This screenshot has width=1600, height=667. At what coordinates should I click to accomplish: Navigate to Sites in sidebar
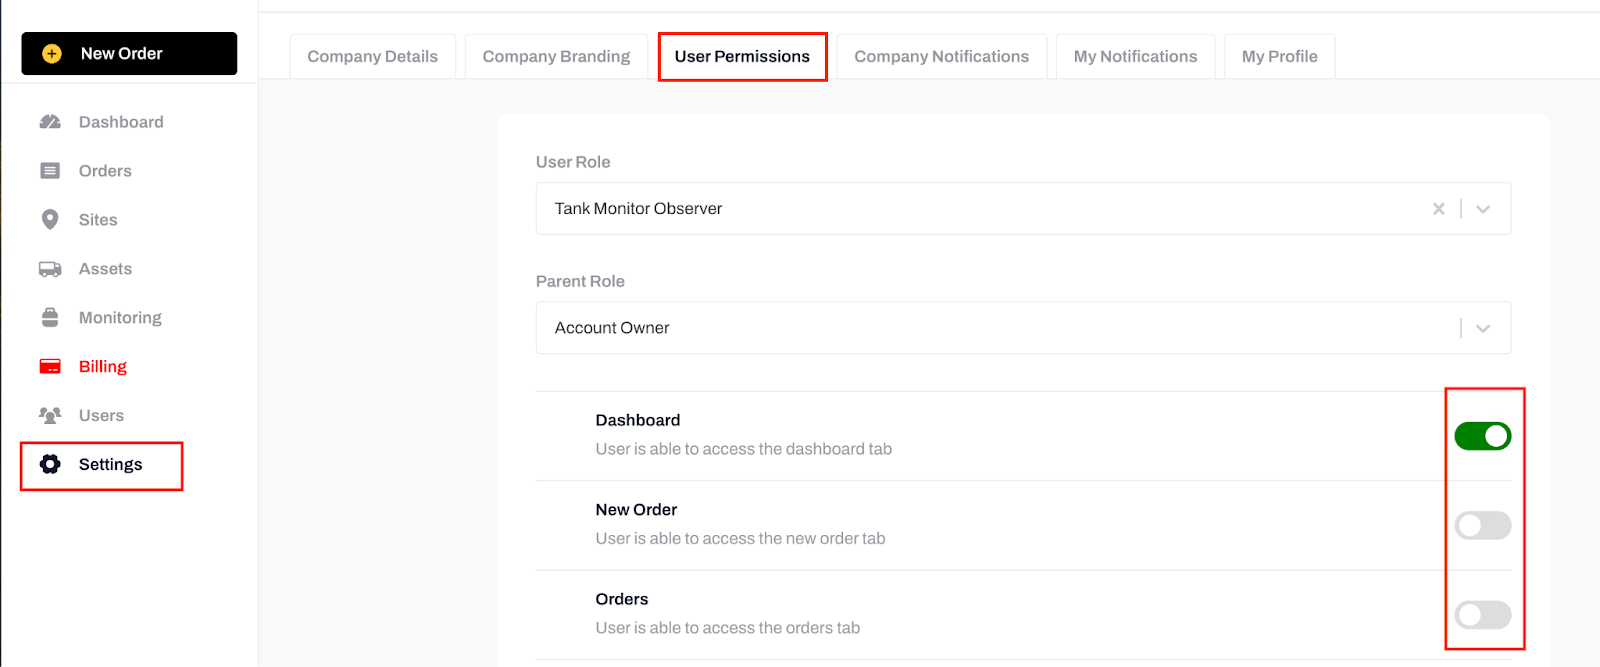98,220
